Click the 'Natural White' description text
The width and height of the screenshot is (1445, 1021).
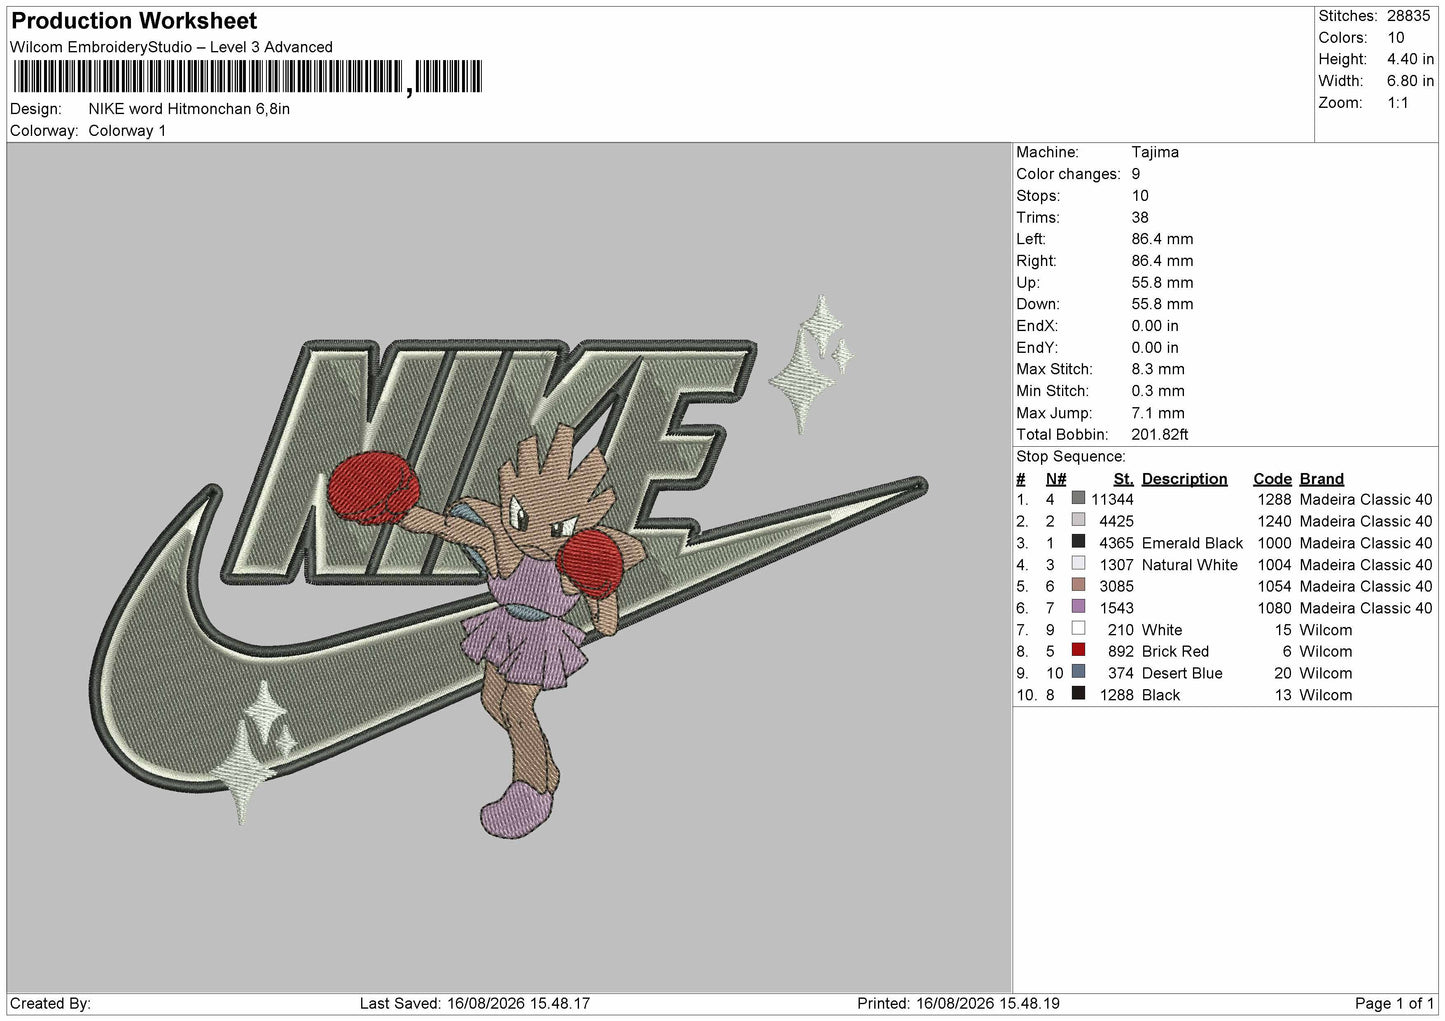click(x=1189, y=565)
